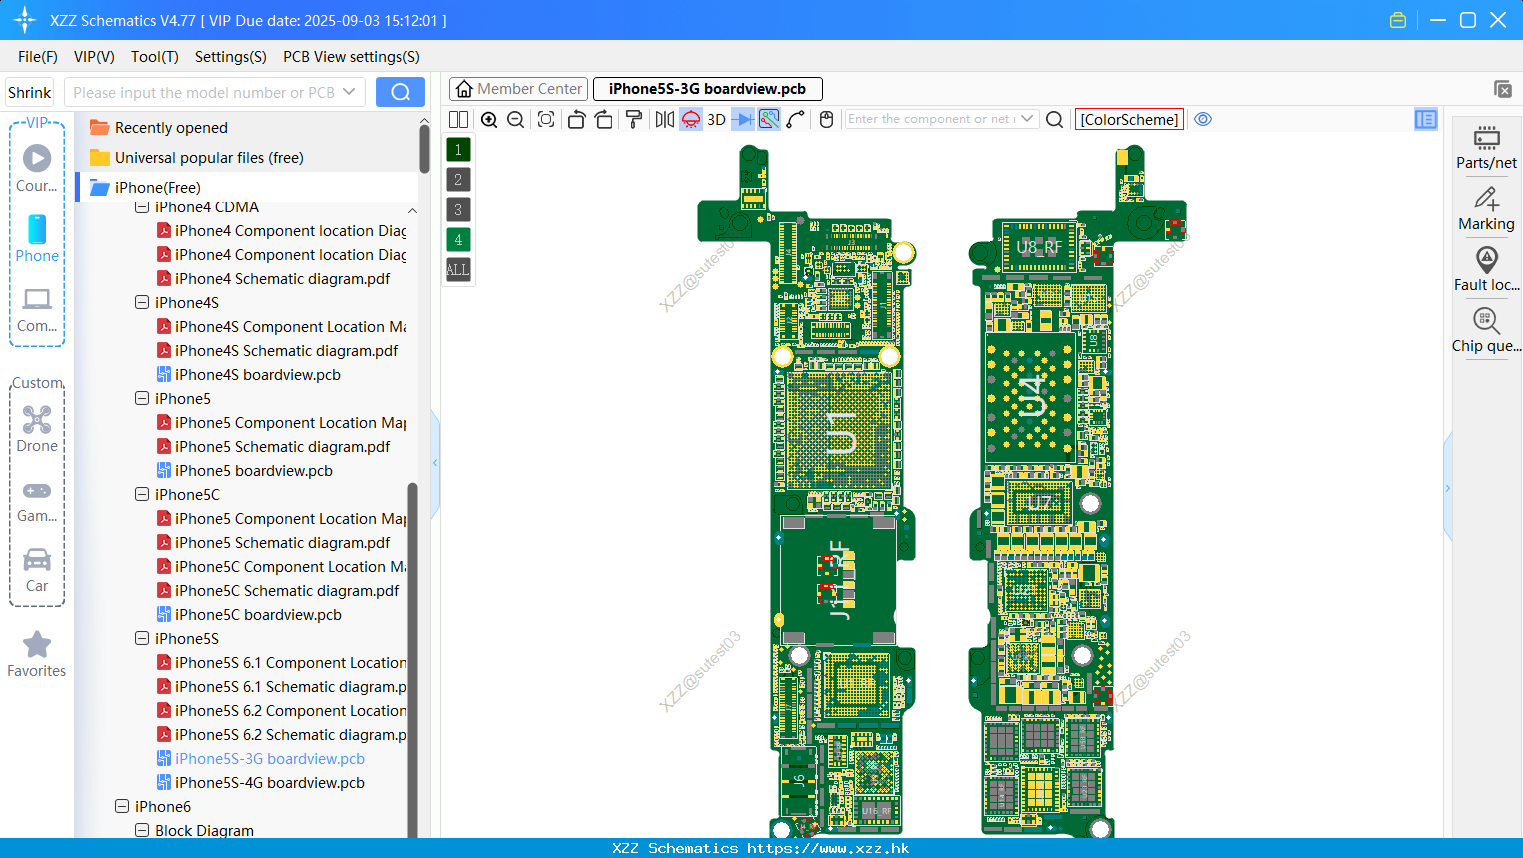The width and height of the screenshot is (1523, 858).
Task: Open the Settings(S) menu
Action: [231, 57]
